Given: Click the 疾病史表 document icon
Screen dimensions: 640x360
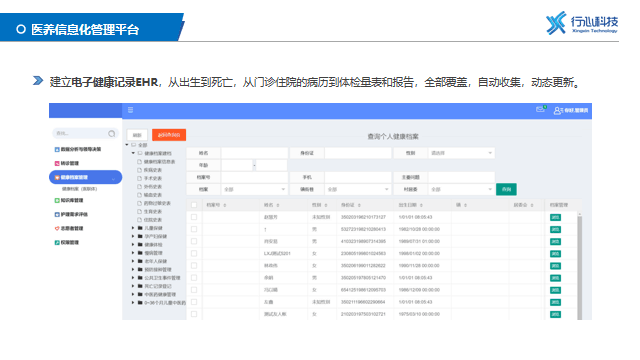Looking at the screenshot, I should 139,170.
